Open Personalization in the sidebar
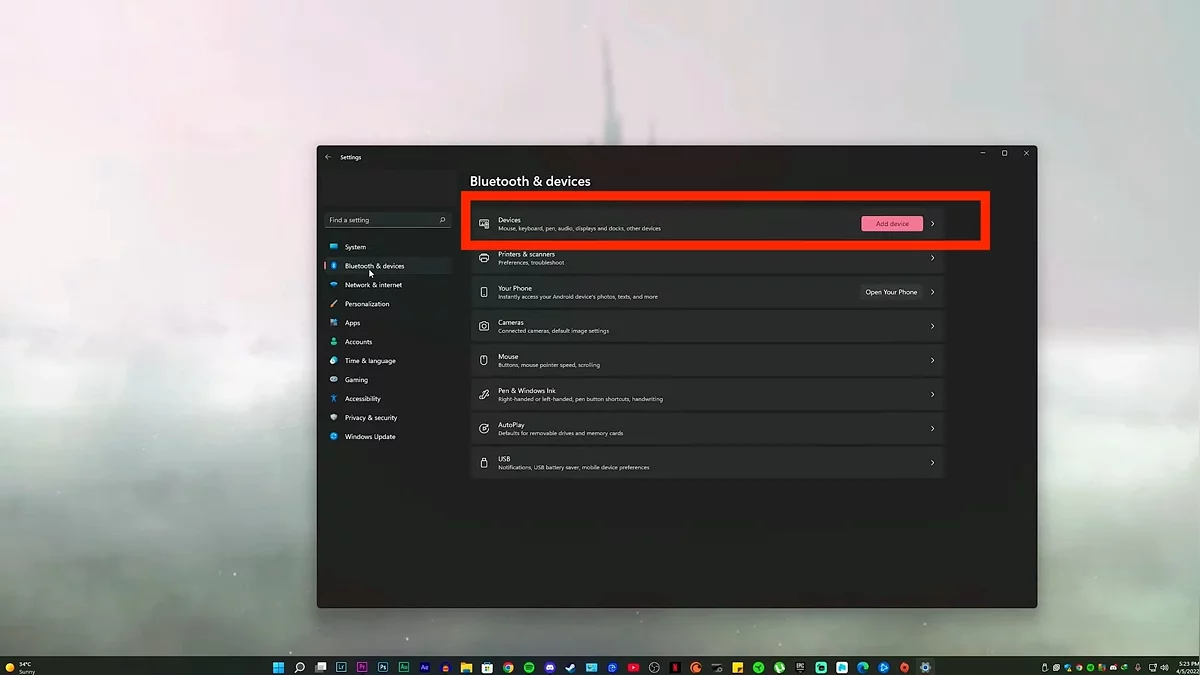The height and width of the screenshot is (675, 1200). [x=367, y=304]
